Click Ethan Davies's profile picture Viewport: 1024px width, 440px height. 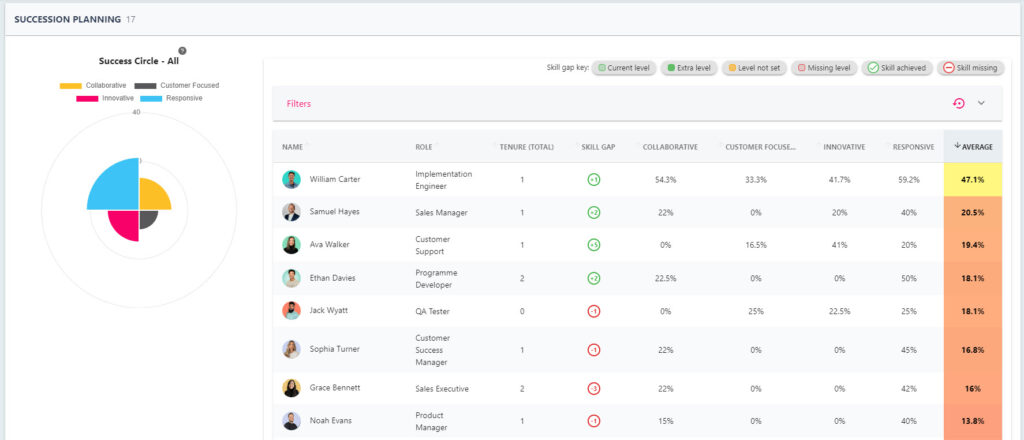tap(291, 278)
